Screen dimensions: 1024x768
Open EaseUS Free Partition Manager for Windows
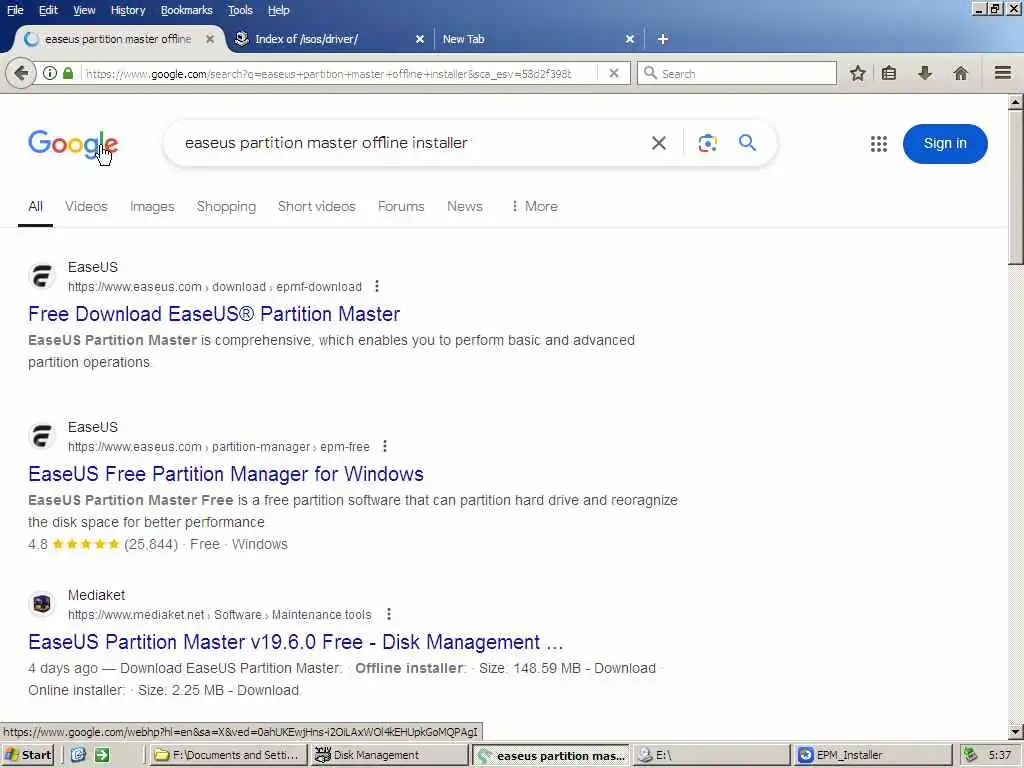point(226,474)
